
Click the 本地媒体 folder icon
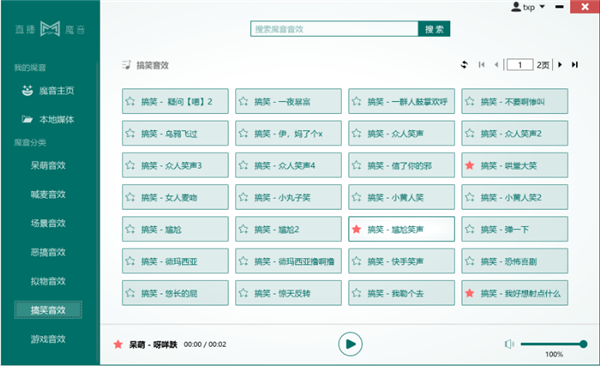tap(27, 119)
